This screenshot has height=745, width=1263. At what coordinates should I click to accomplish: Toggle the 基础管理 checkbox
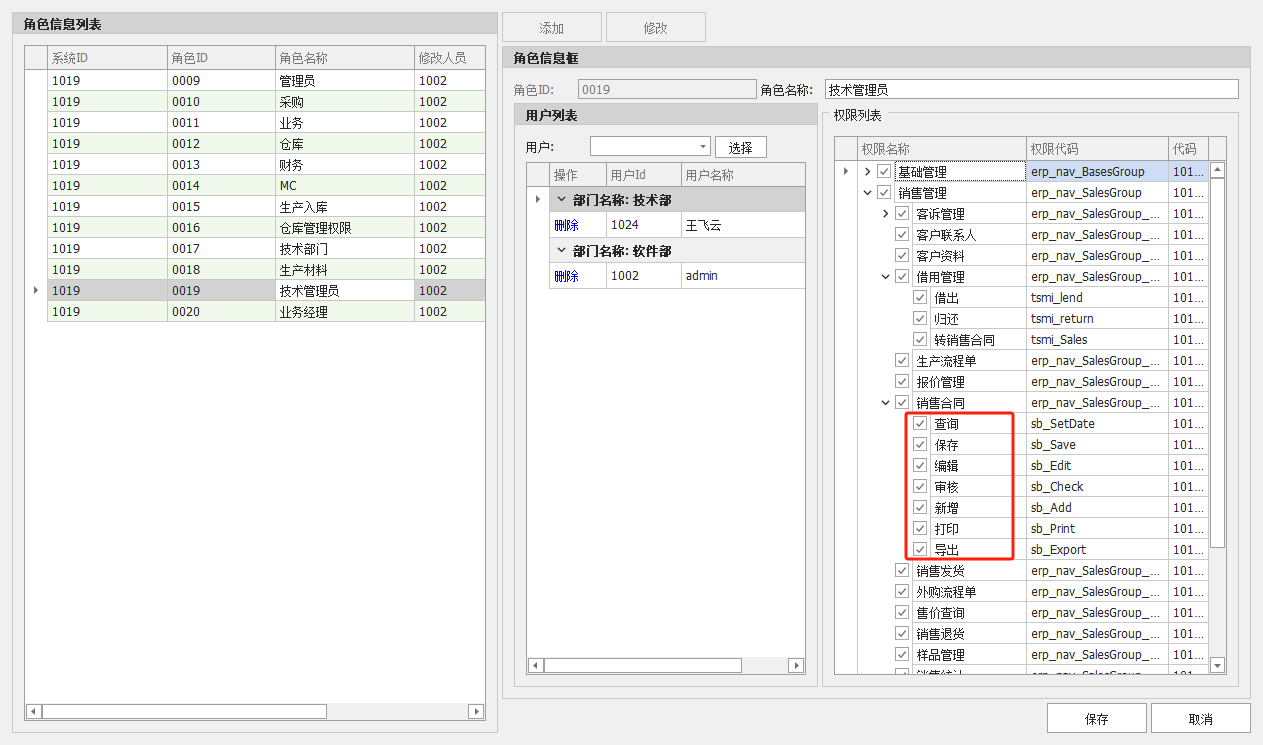[x=884, y=172]
